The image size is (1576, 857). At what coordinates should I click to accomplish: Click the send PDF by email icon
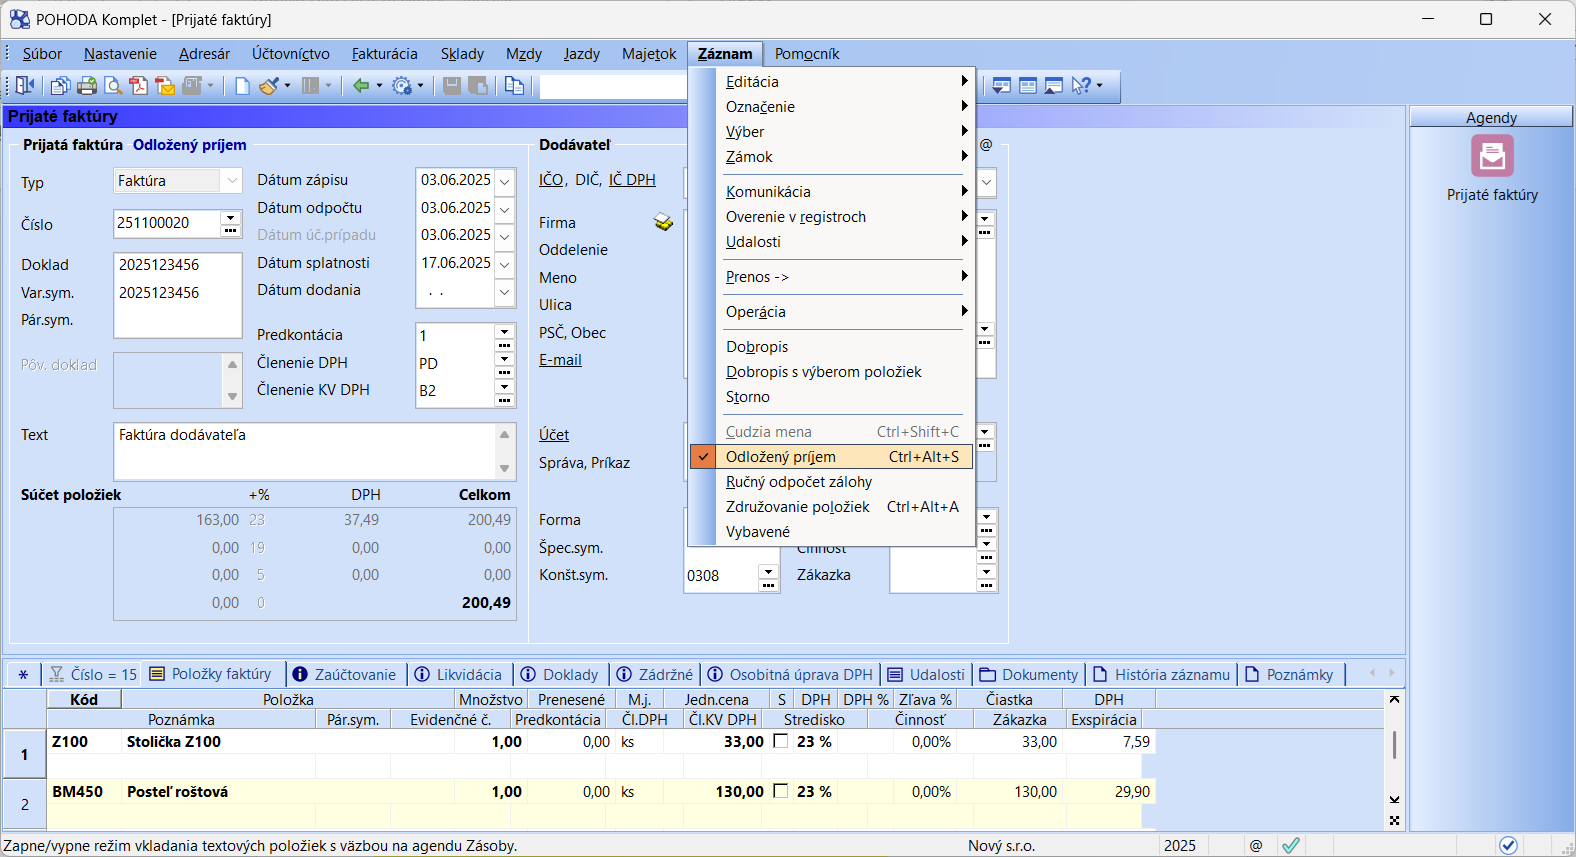click(x=165, y=86)
